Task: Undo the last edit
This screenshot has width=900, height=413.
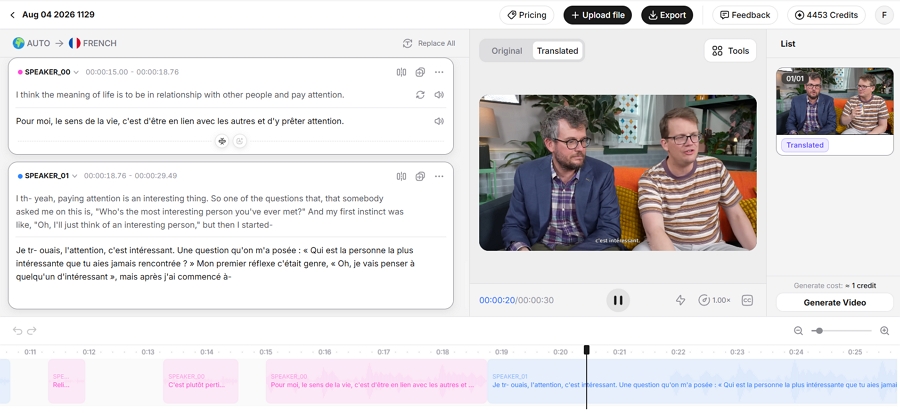Action: coord(17,330)
